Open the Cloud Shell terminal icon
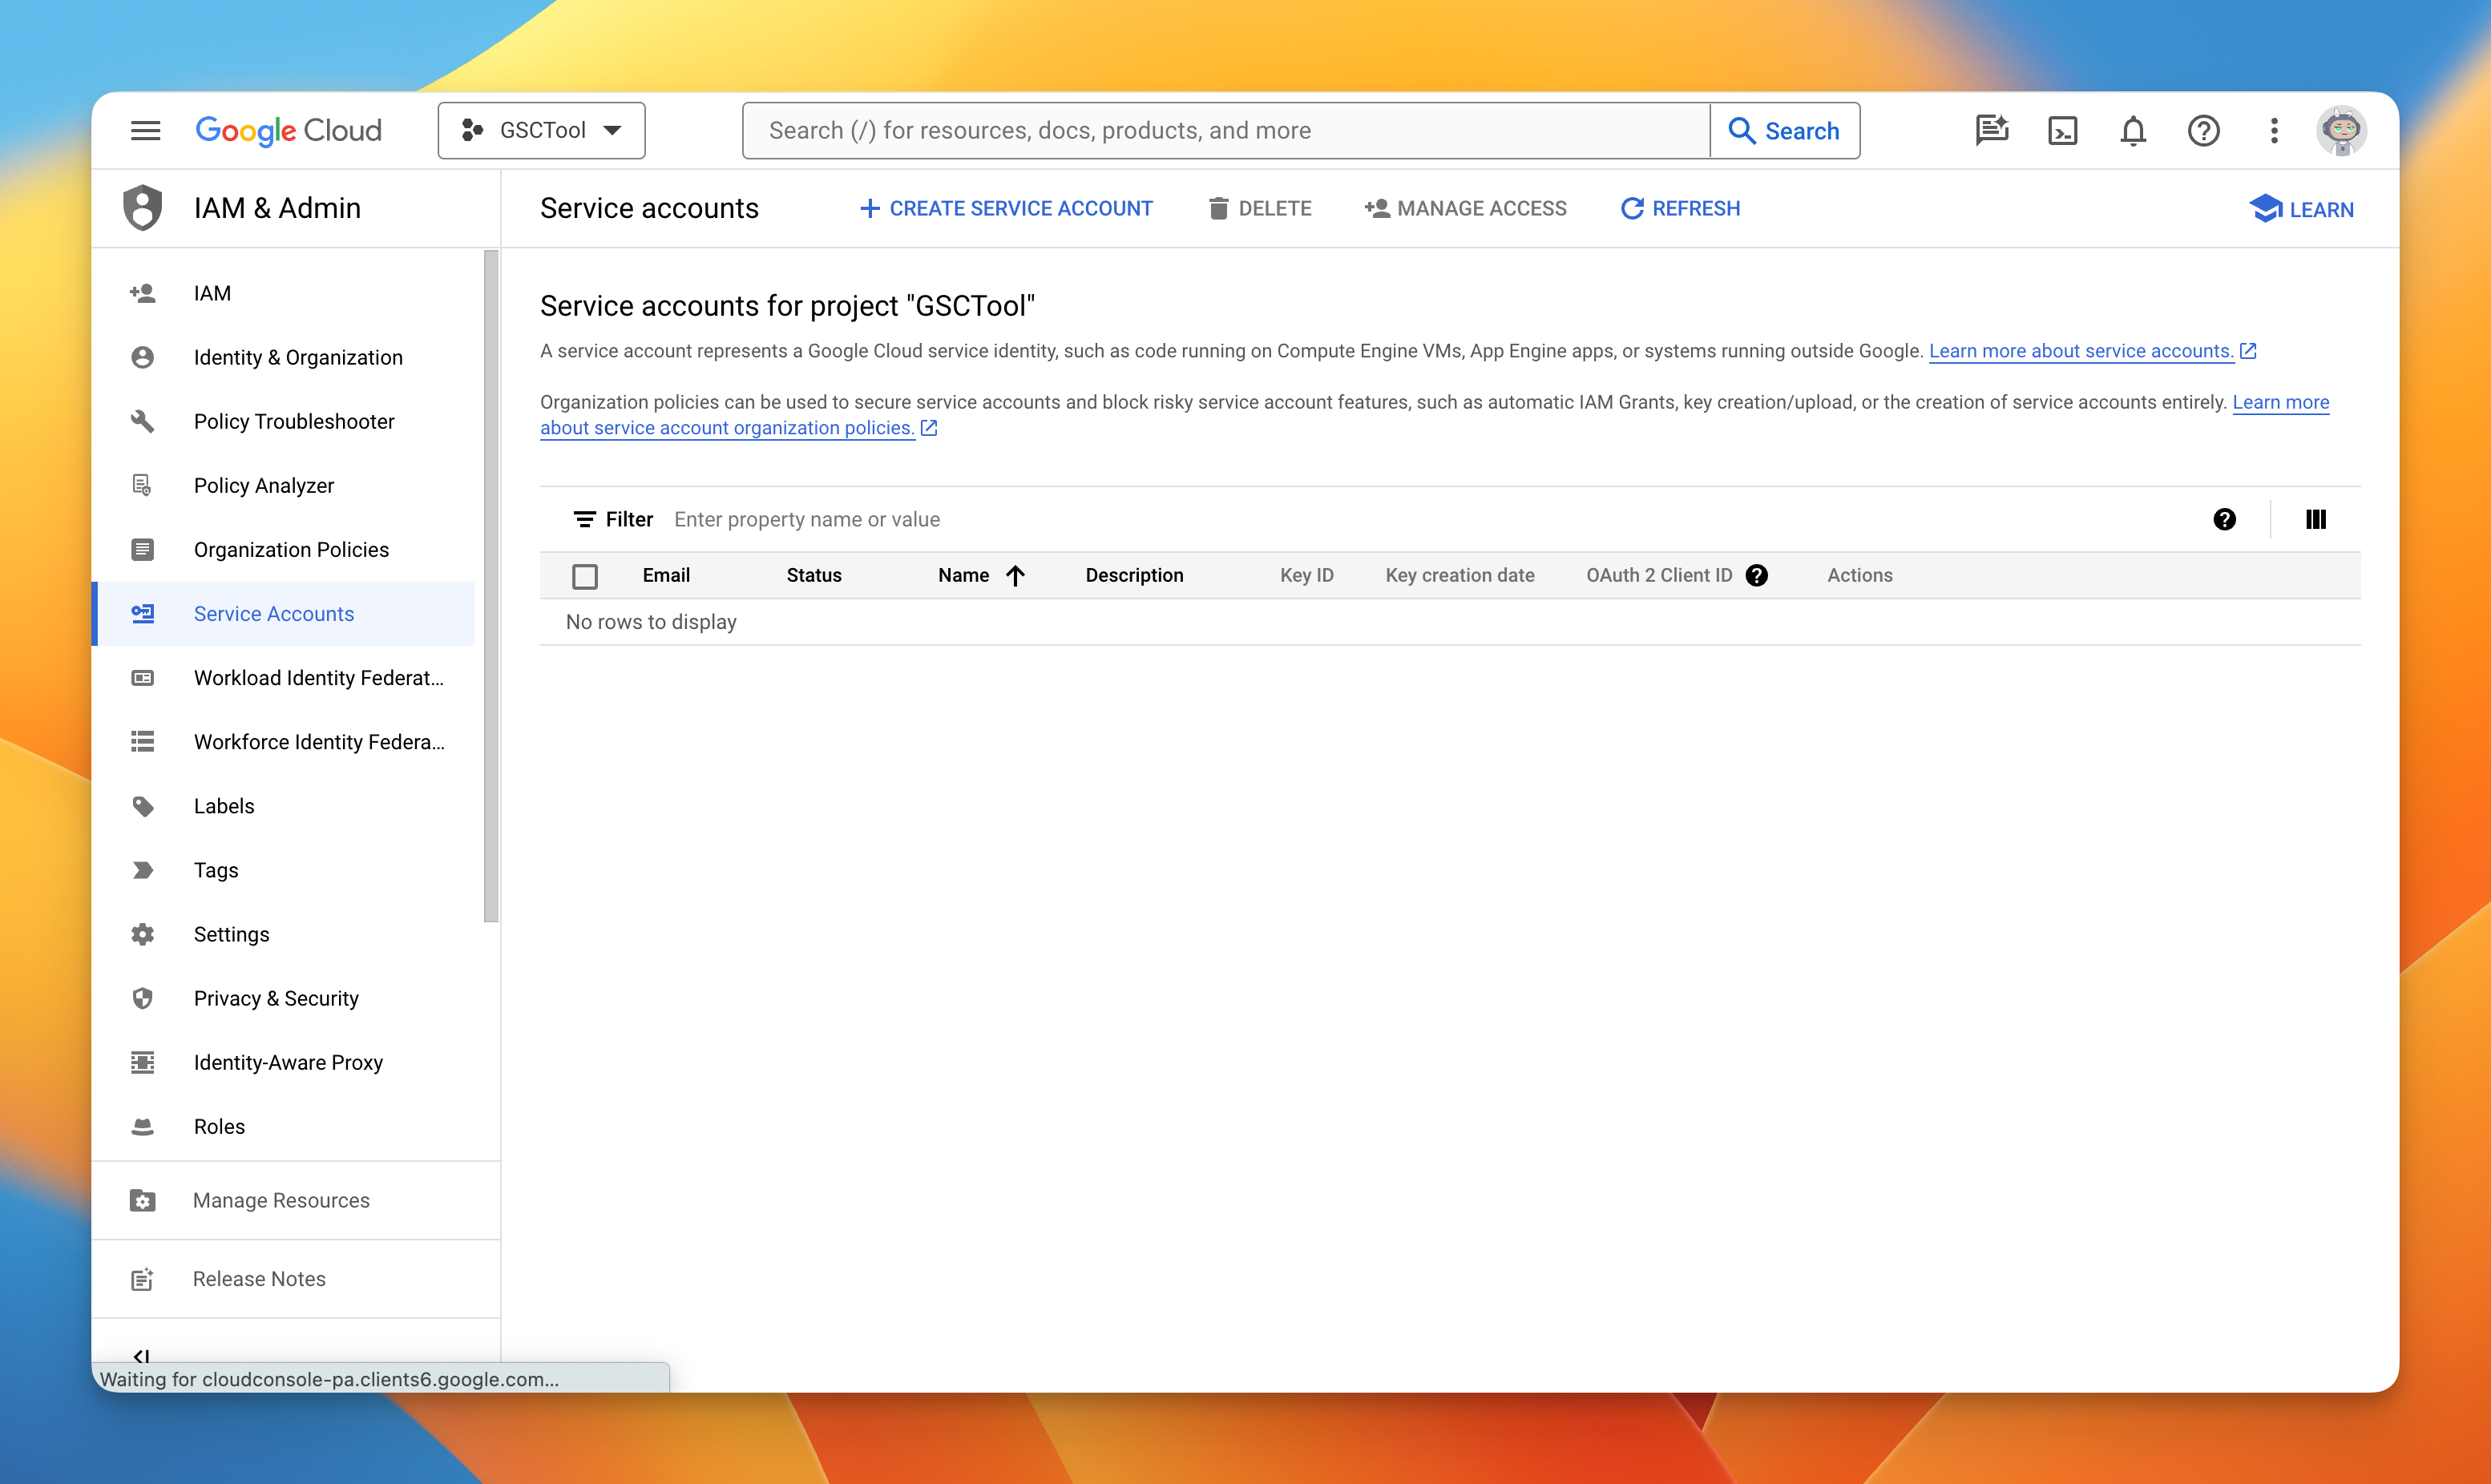The width and height of the screenshot is (2491, 1484). (2062, 131)
